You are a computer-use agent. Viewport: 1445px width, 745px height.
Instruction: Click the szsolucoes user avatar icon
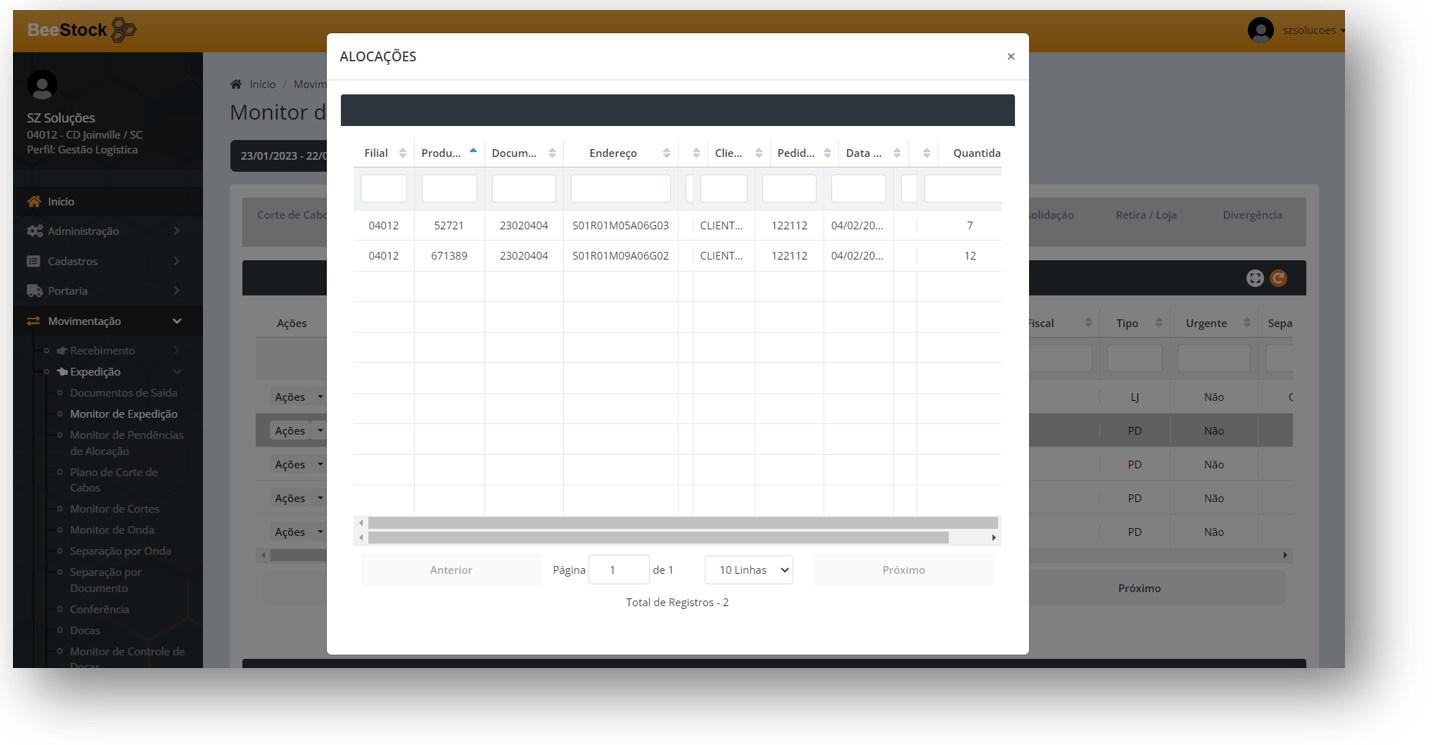[1260, 30]
